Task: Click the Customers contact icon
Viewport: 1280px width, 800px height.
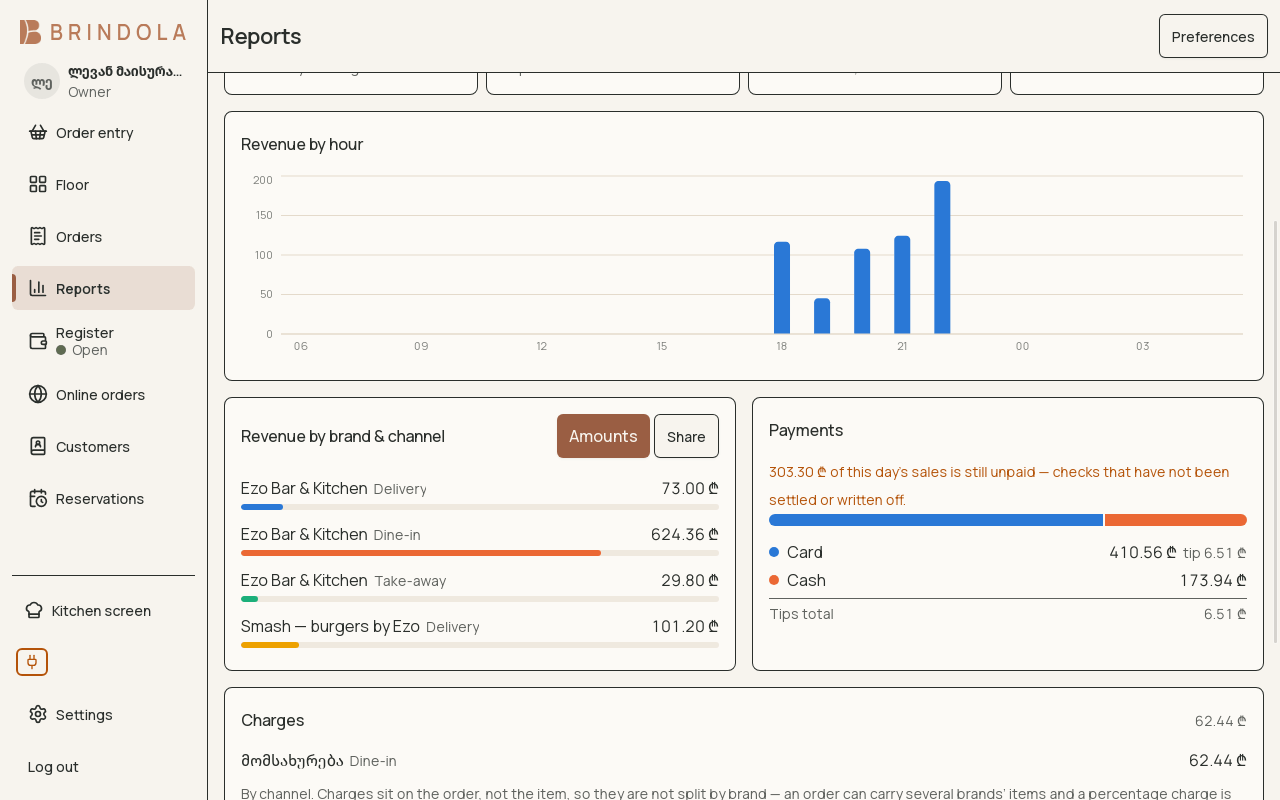Action: pyautogui.click(x=38, y=446)
